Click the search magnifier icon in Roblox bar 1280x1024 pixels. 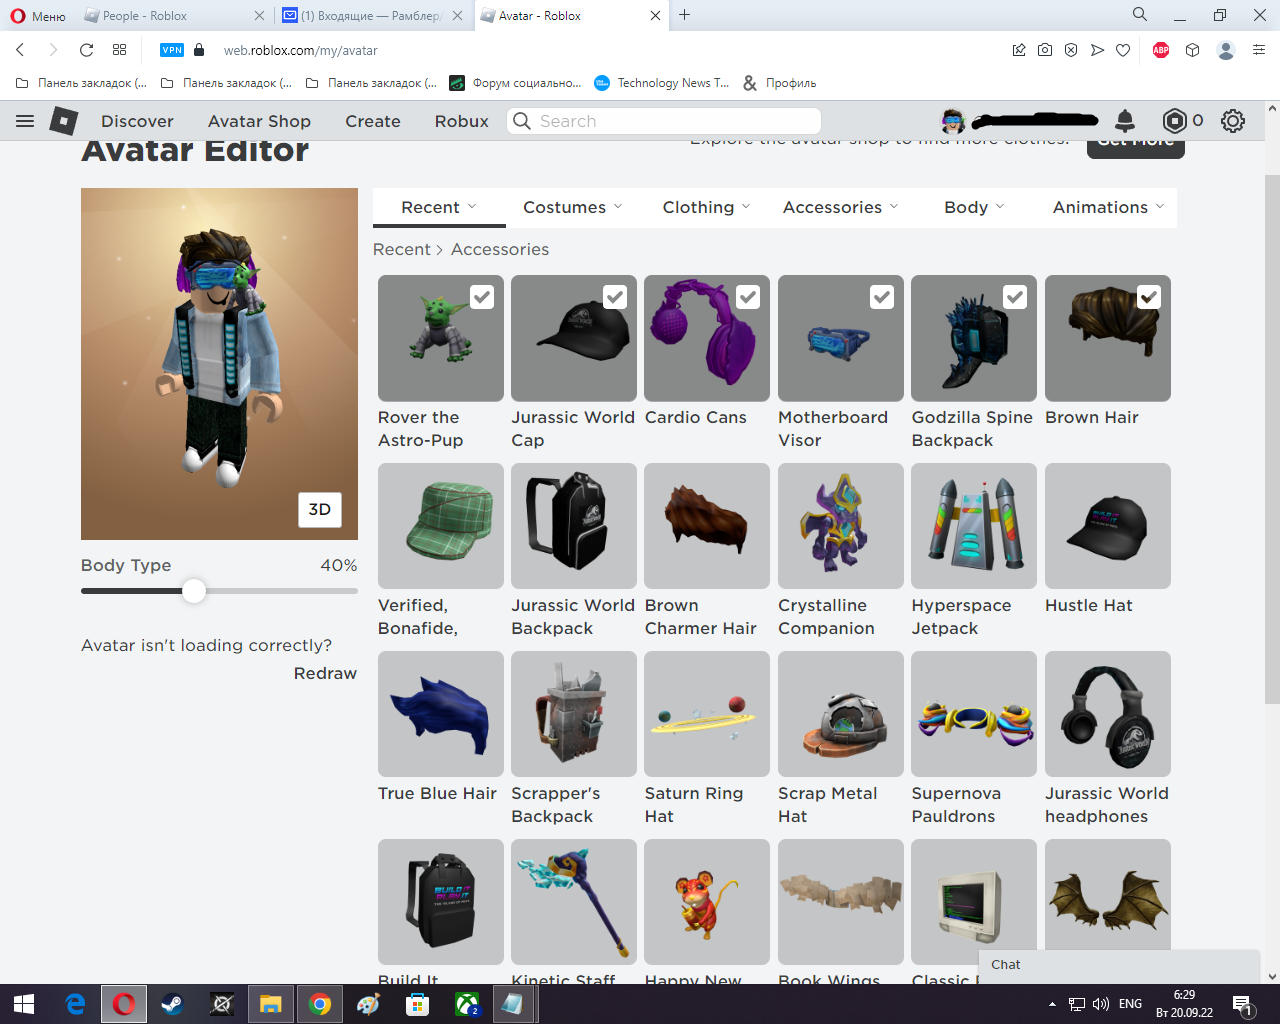pyautogui.click(x=522, y=121)
